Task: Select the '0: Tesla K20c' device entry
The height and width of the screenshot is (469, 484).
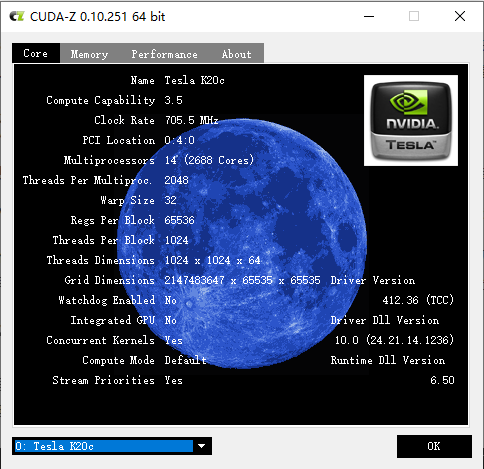Action: coord(104,446)
